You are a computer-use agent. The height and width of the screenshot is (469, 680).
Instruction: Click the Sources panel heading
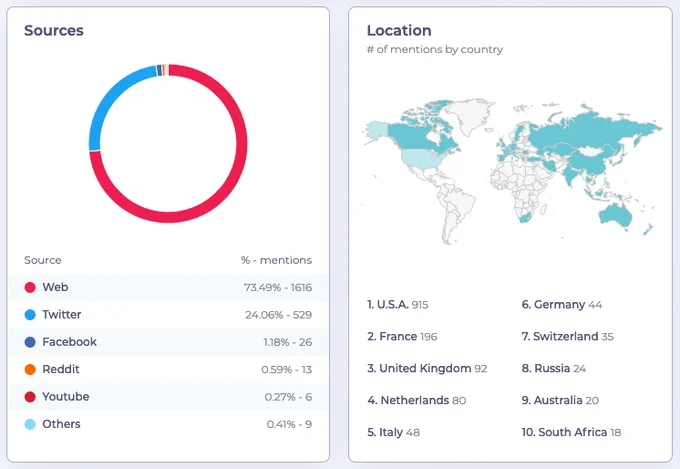click(x=54, y=30)
